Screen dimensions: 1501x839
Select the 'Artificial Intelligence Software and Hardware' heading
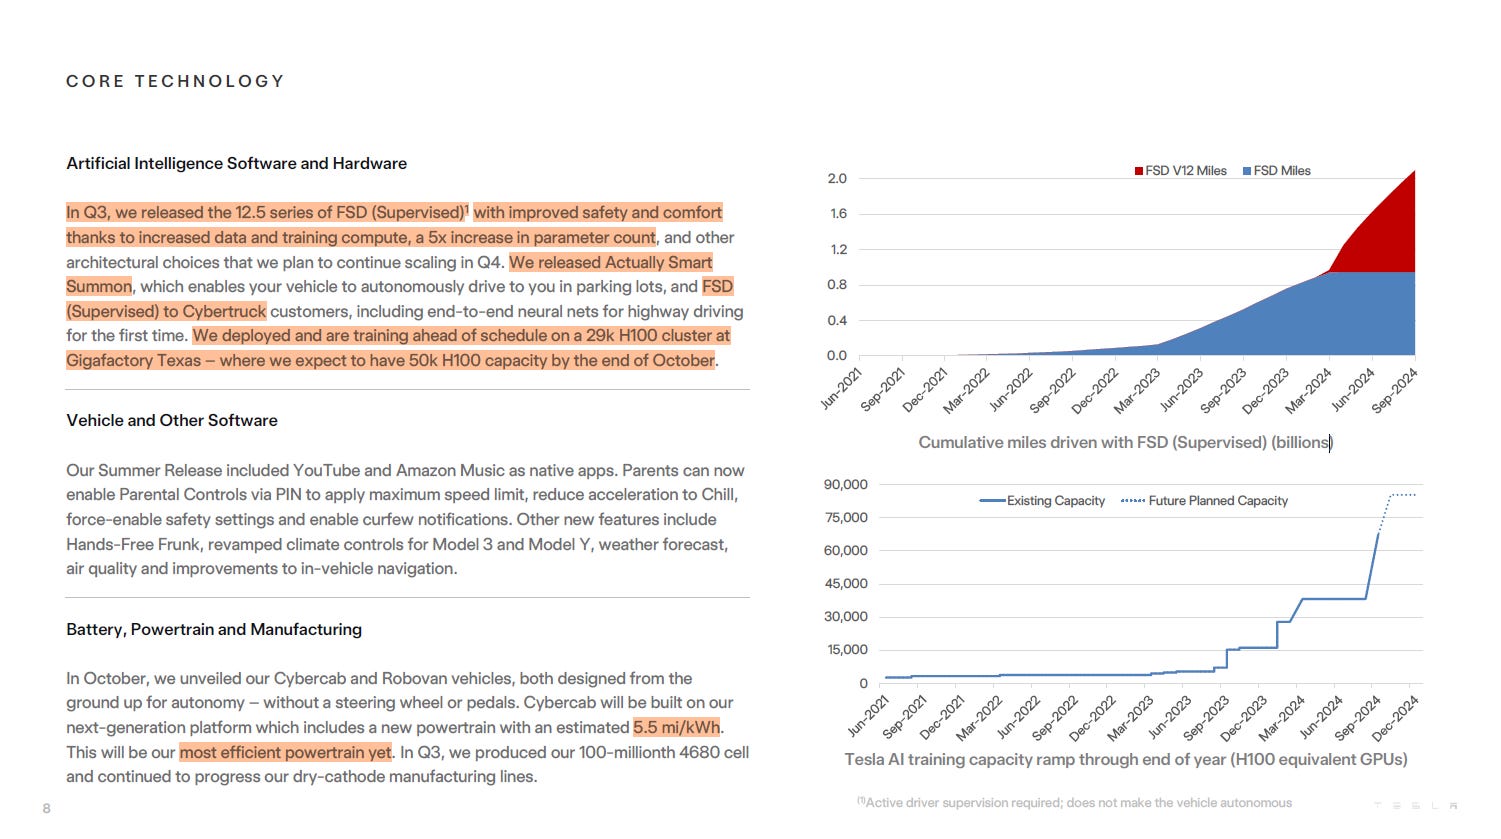[237, 163]
